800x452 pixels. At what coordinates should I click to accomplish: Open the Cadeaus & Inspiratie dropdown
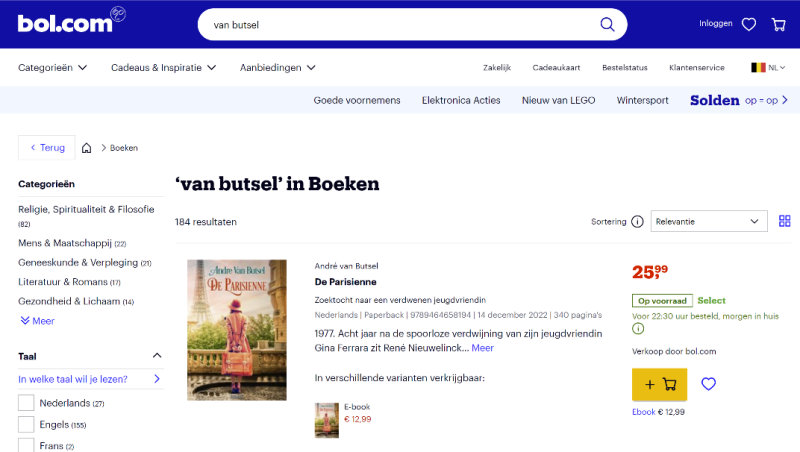click(x=163, y=67)
